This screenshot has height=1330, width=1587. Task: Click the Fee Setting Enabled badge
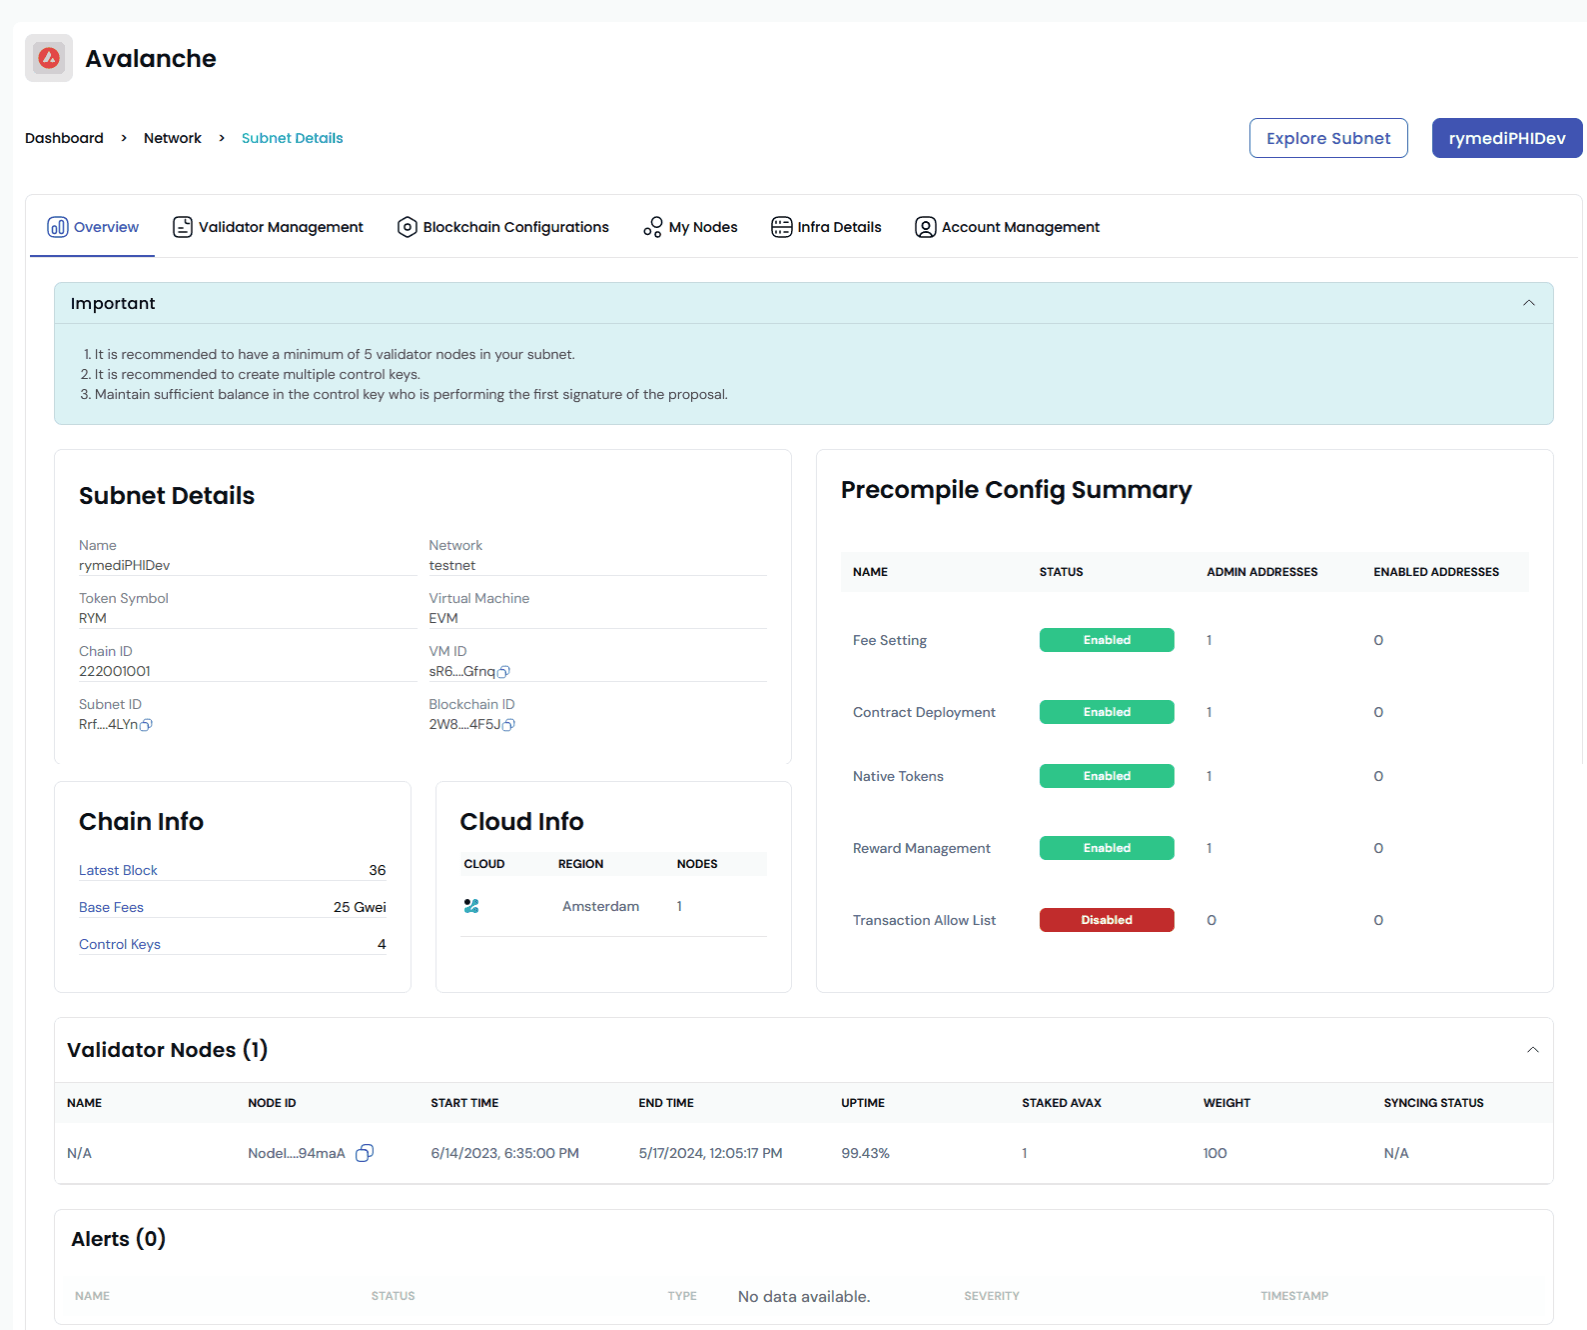click(x=1107, y=640)
